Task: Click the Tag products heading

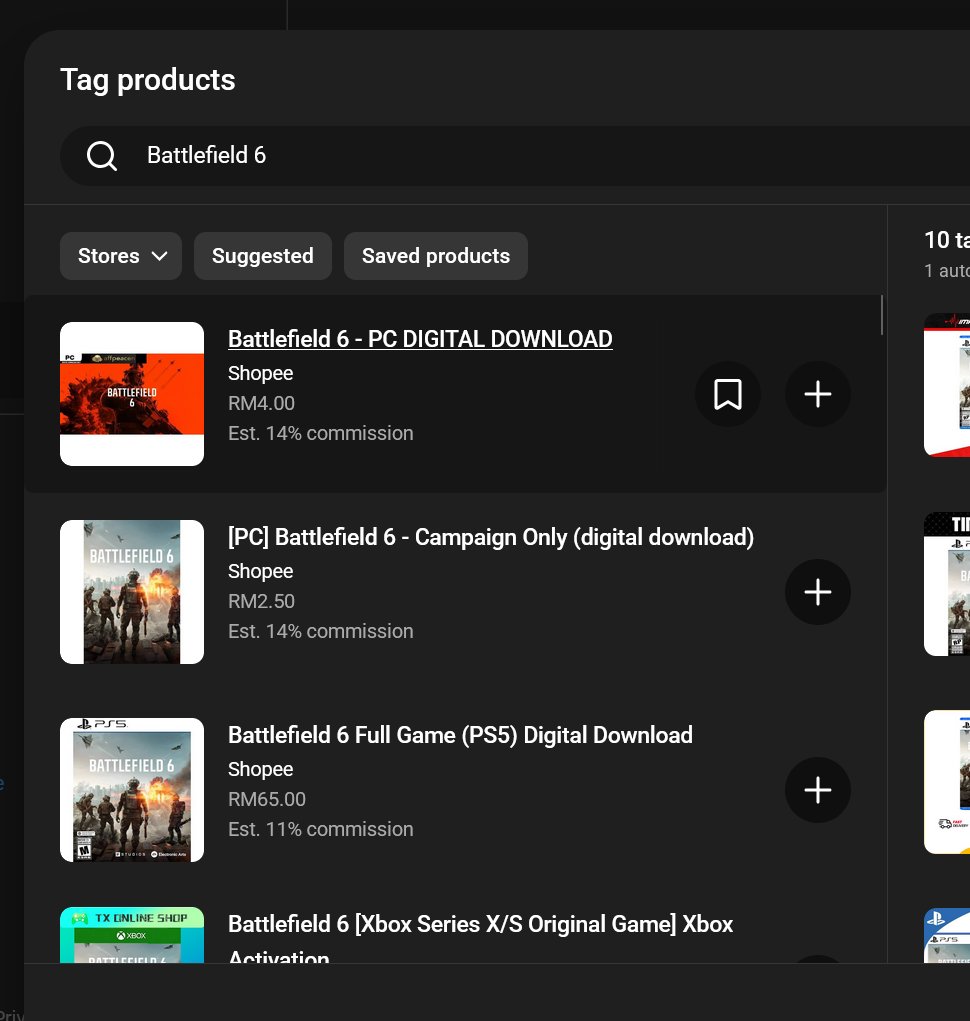Action: point(148,80)
